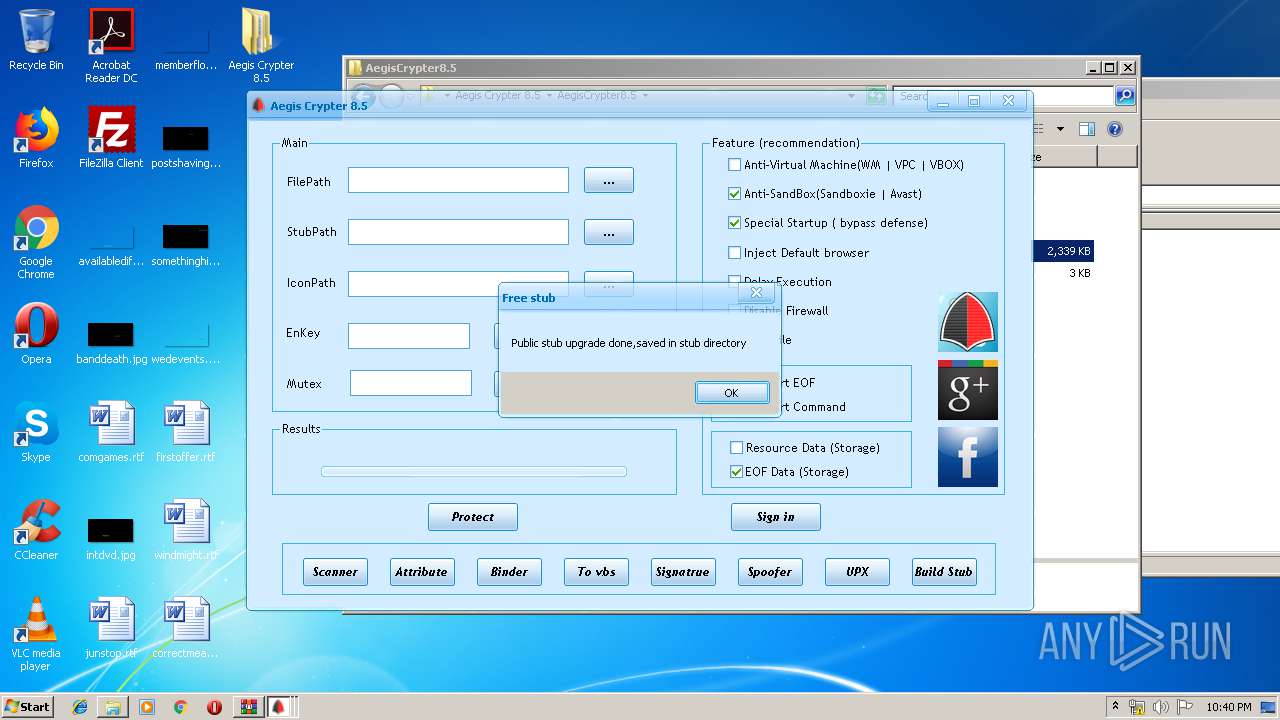The image size is (1280, 720).
Task: Open Skype desktop icon
Action: 36,432
